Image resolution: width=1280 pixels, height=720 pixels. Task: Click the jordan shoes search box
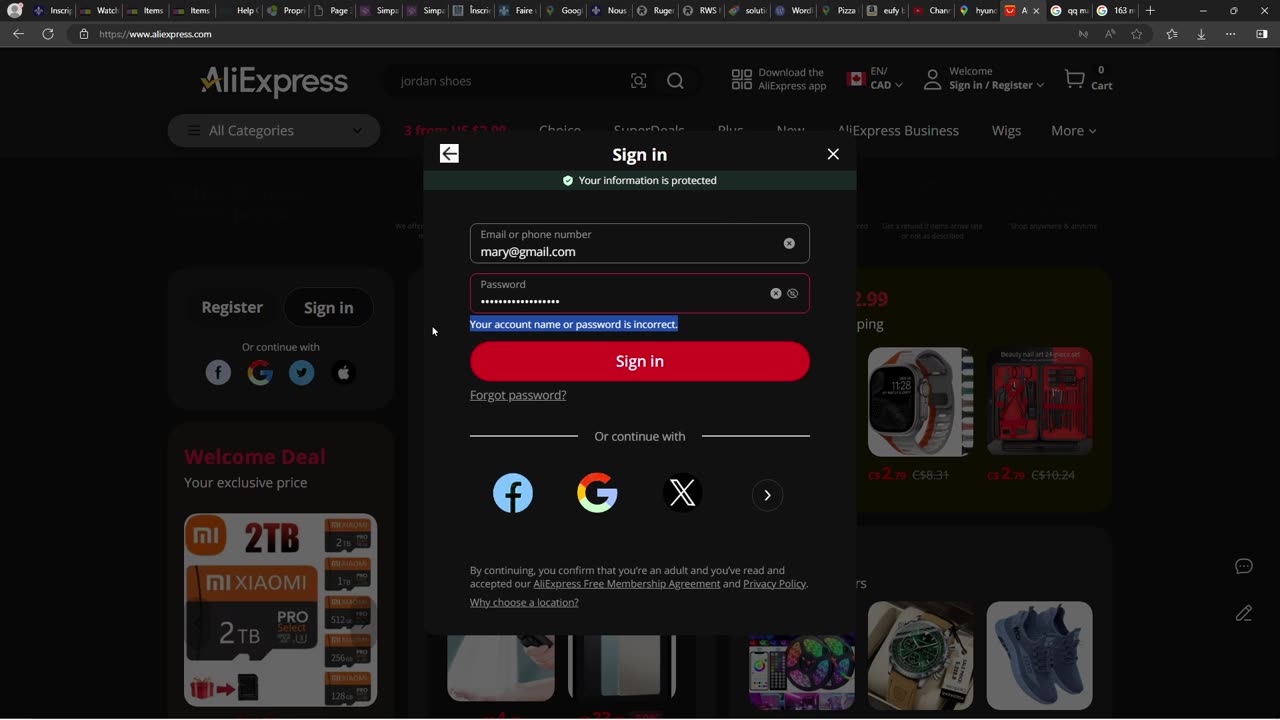point(505,81)
